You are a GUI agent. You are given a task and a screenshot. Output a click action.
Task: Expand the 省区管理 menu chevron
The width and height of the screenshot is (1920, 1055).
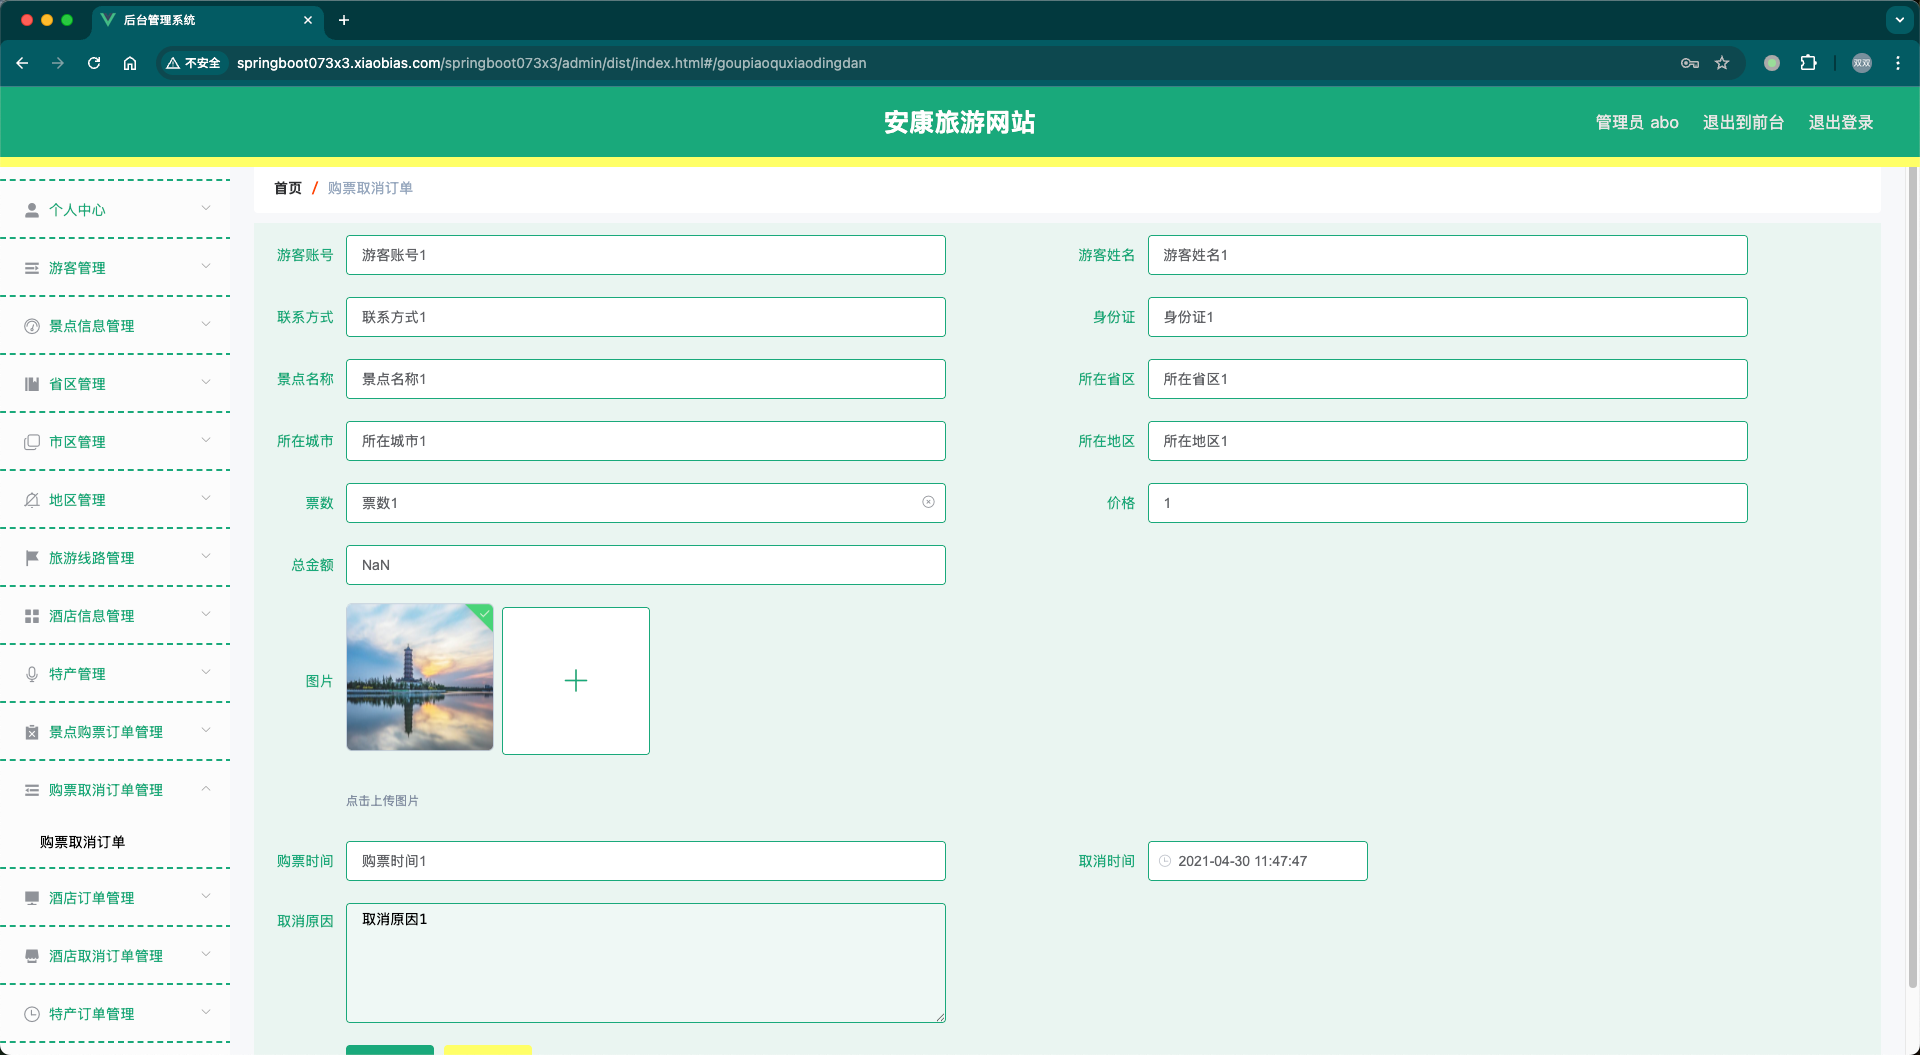206,382
